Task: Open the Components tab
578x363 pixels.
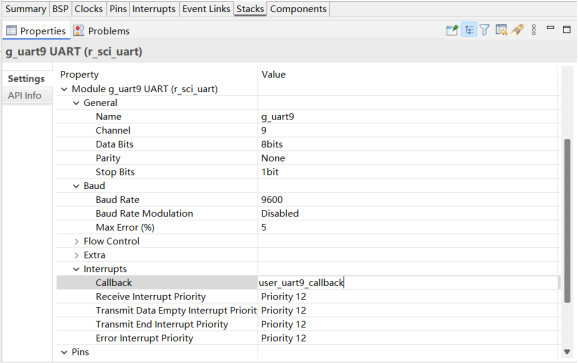Action: [298, 9]
